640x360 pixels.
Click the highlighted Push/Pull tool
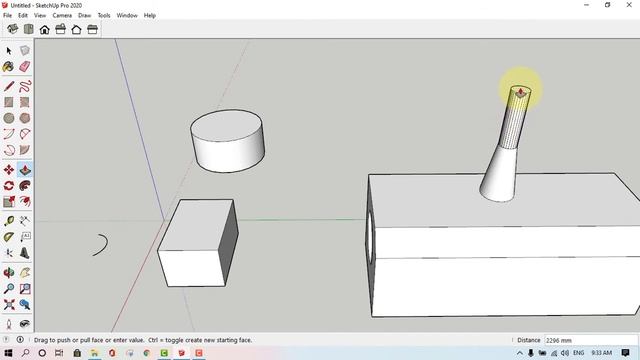click(25, 170)
